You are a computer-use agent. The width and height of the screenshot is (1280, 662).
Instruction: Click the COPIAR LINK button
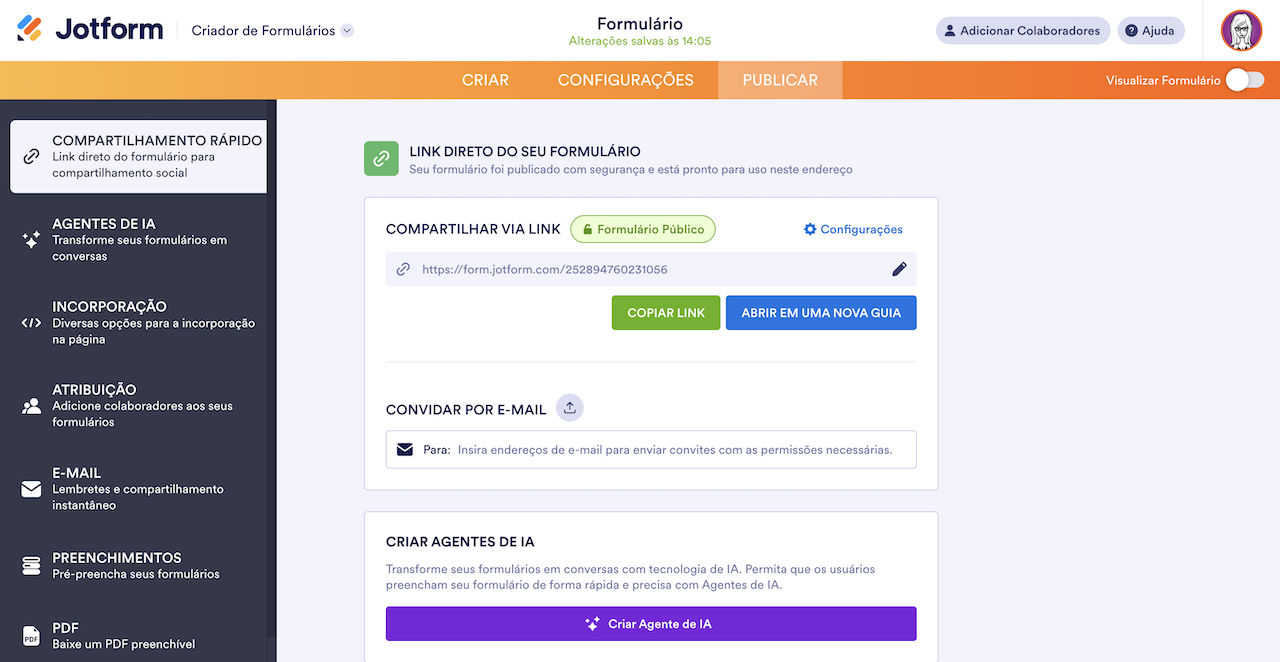pyautogui.click(x=665, y=312)
